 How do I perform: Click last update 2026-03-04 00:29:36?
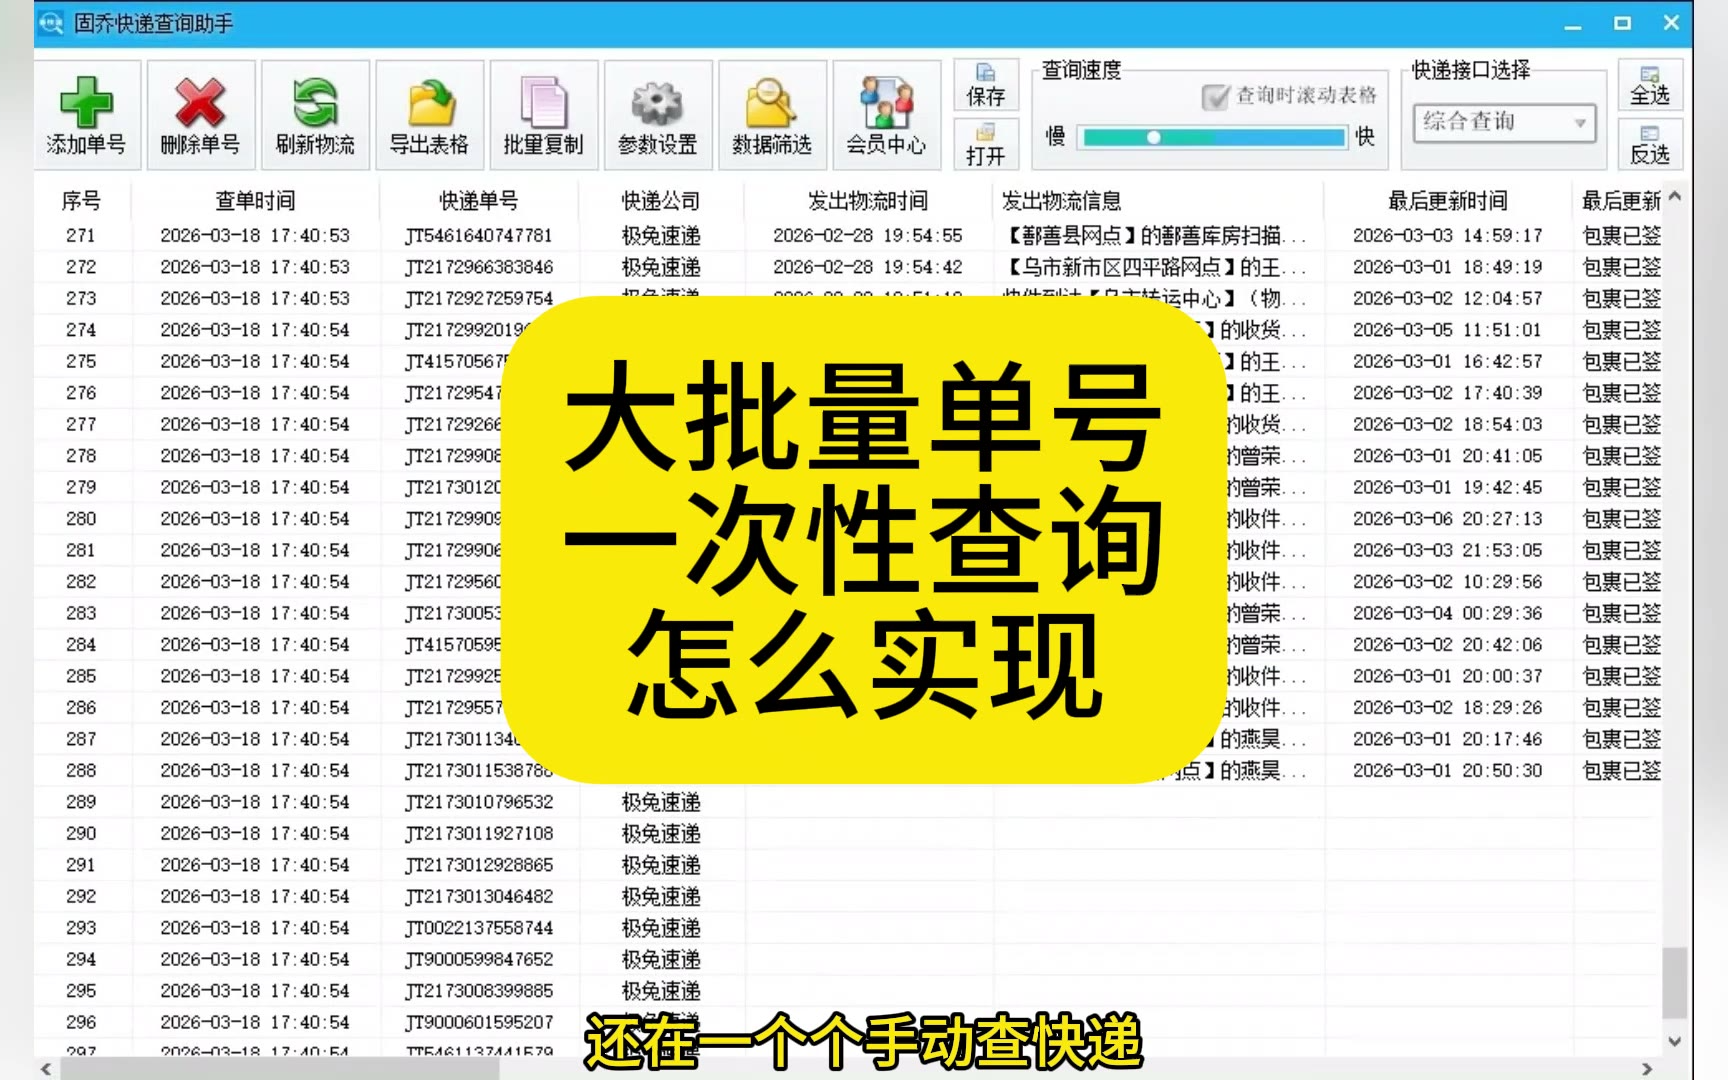[x=1448, y=613]
